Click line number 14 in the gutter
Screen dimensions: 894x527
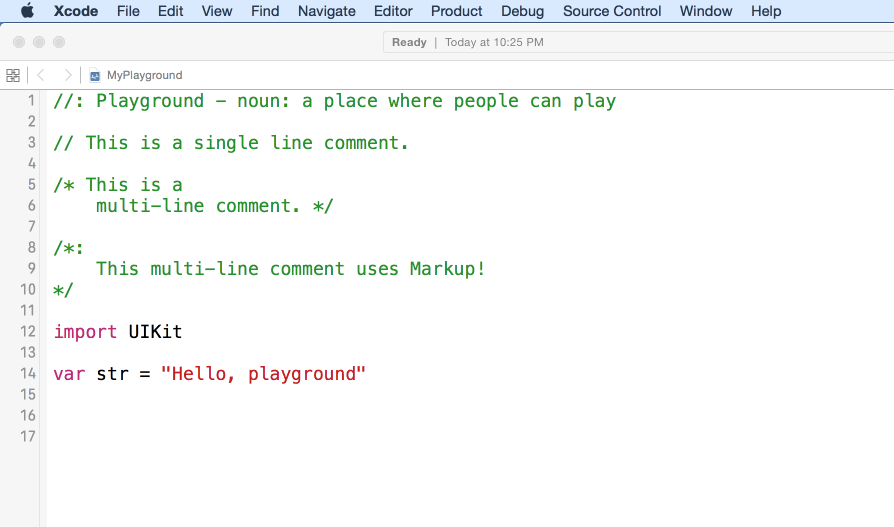pyautogui.click(x=28, y=374)
